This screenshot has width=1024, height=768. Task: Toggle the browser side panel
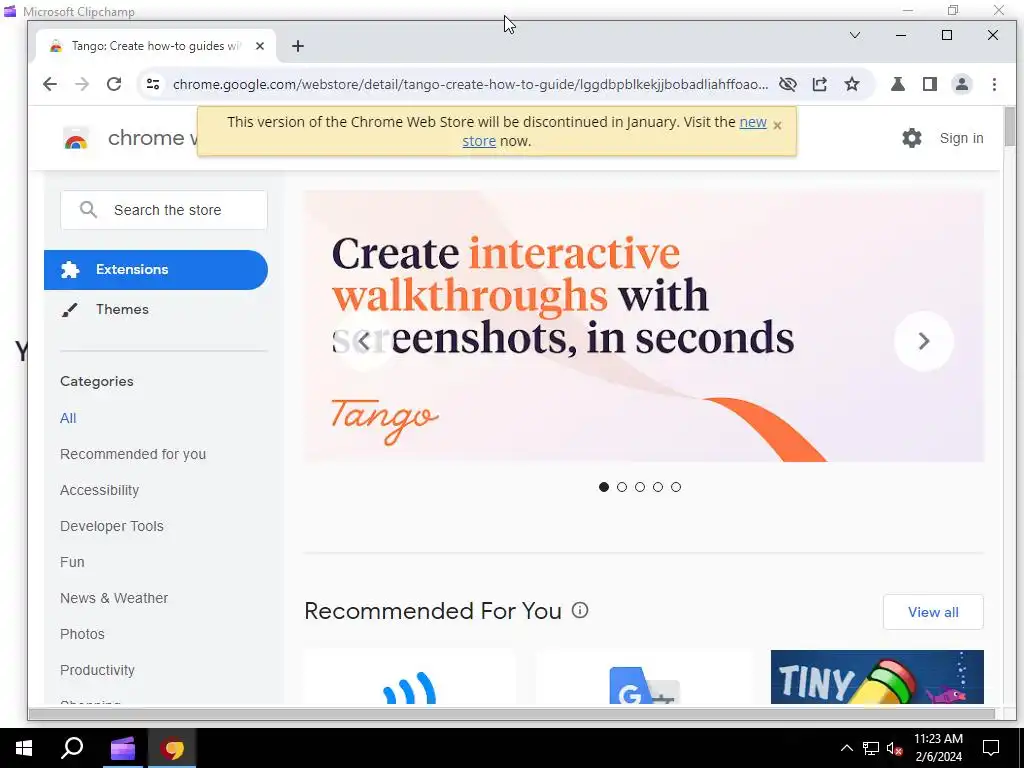point(930,84)
